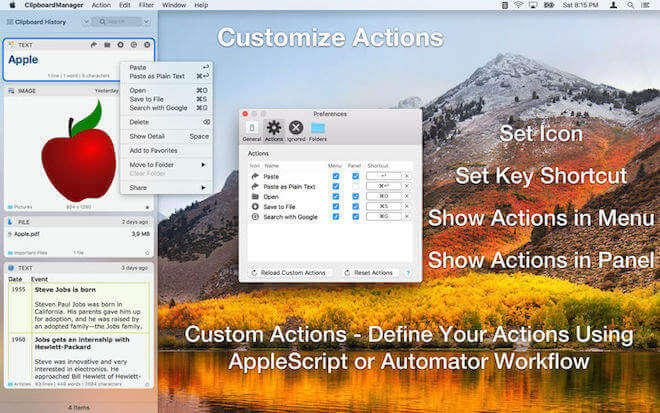660x413 pixels.
Task: Open the Clipboard History dropdown chevron
Action: click(85, 21)
